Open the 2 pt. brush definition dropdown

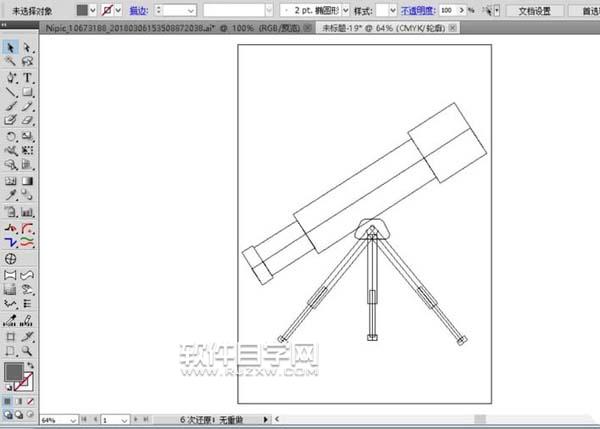[x=346, y=11]
